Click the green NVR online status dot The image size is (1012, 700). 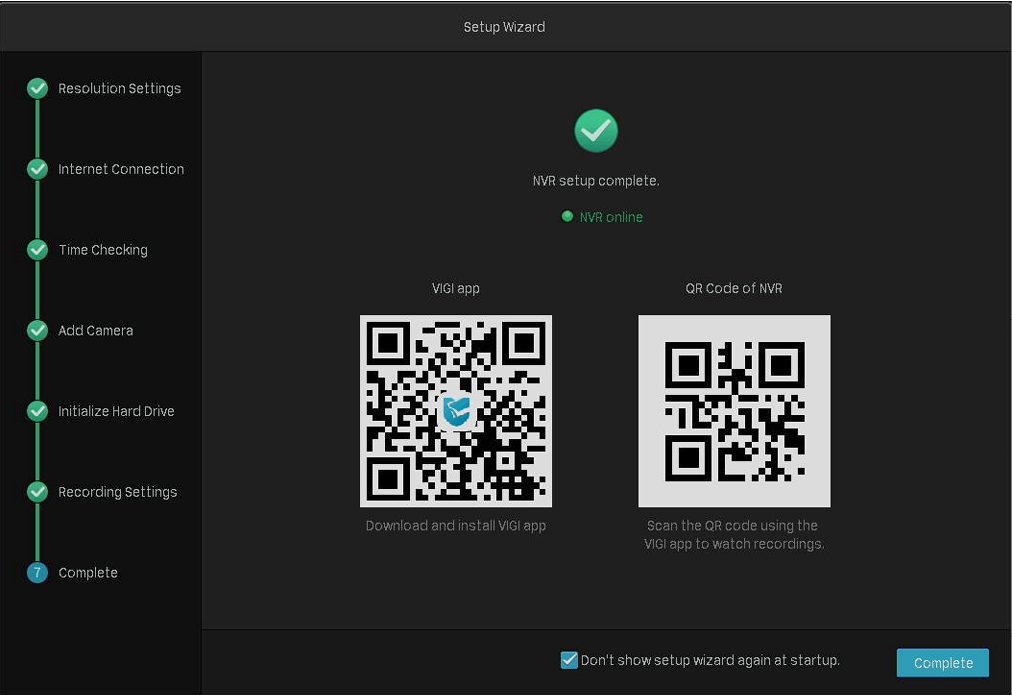(x=567, y=216)
